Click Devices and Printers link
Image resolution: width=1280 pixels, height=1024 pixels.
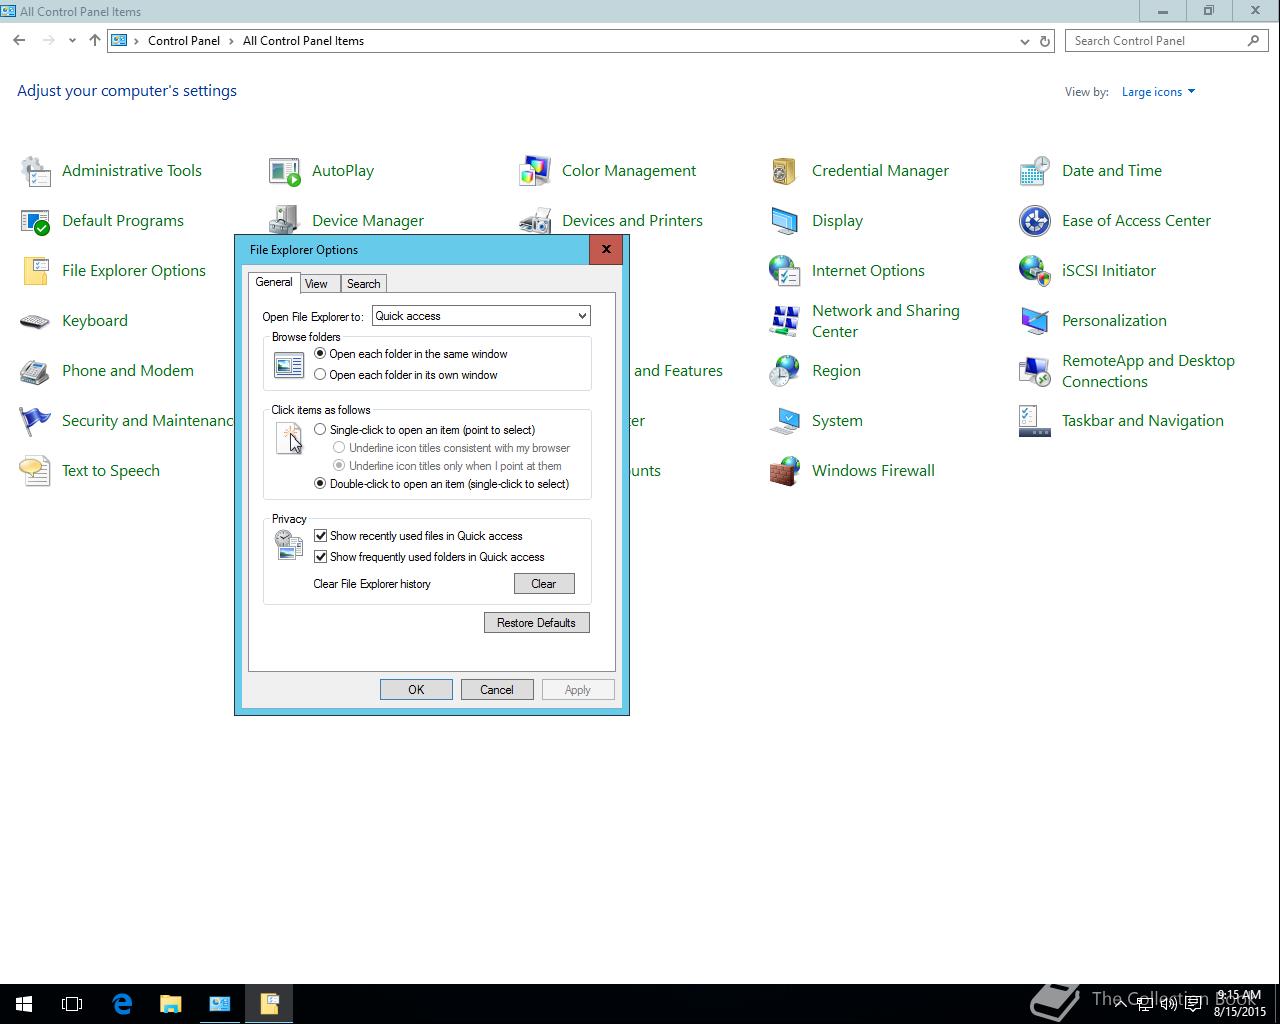pos(632,221)
